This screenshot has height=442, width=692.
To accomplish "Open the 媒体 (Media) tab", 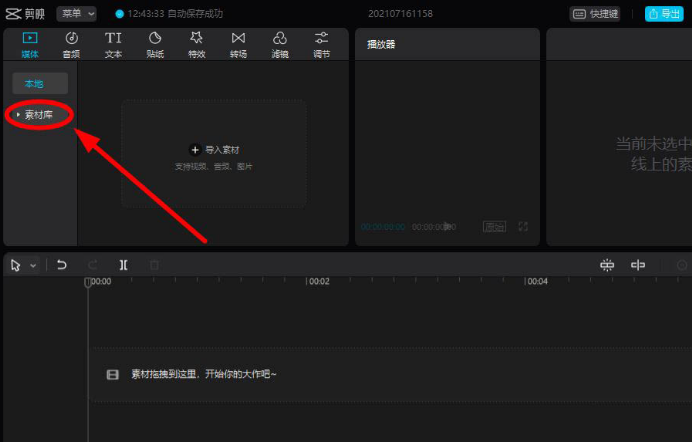I will click(30, 45).
